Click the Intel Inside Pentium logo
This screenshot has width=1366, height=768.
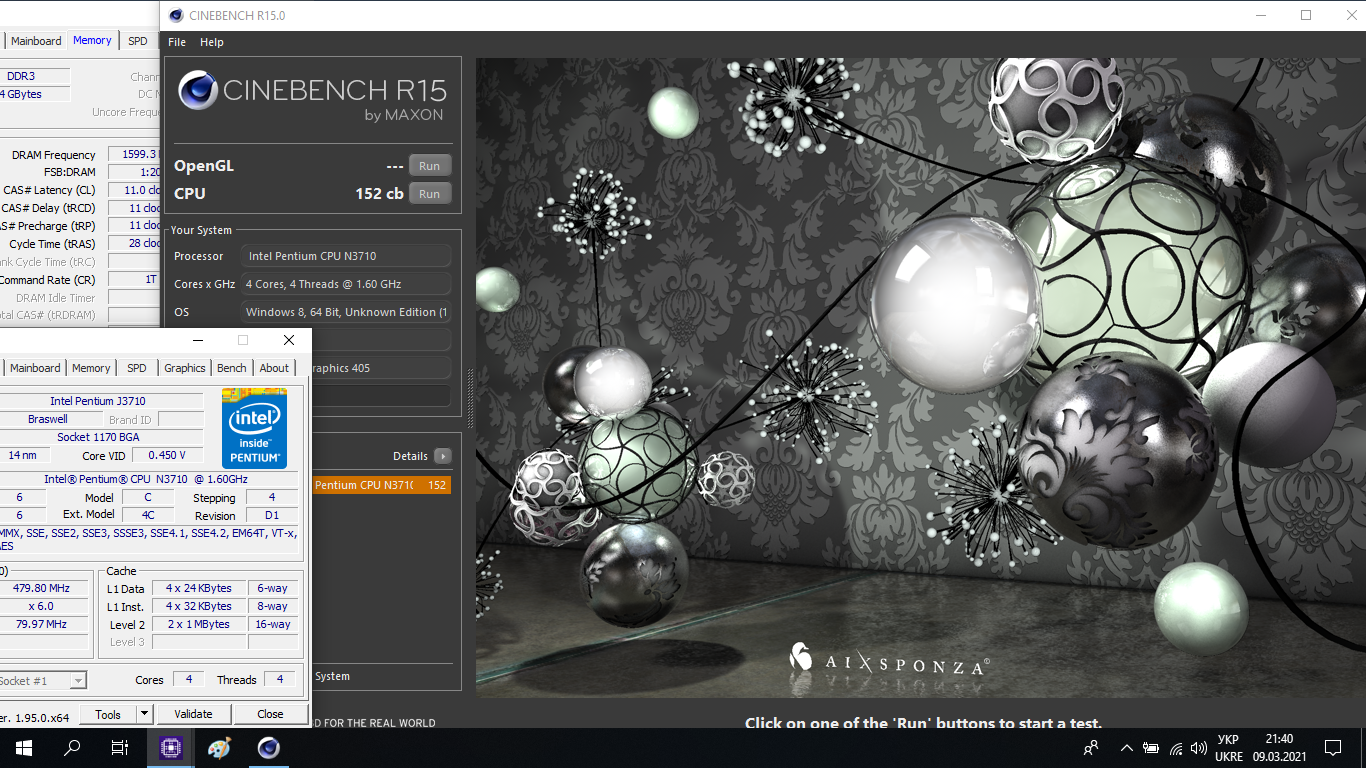[254, 428]
